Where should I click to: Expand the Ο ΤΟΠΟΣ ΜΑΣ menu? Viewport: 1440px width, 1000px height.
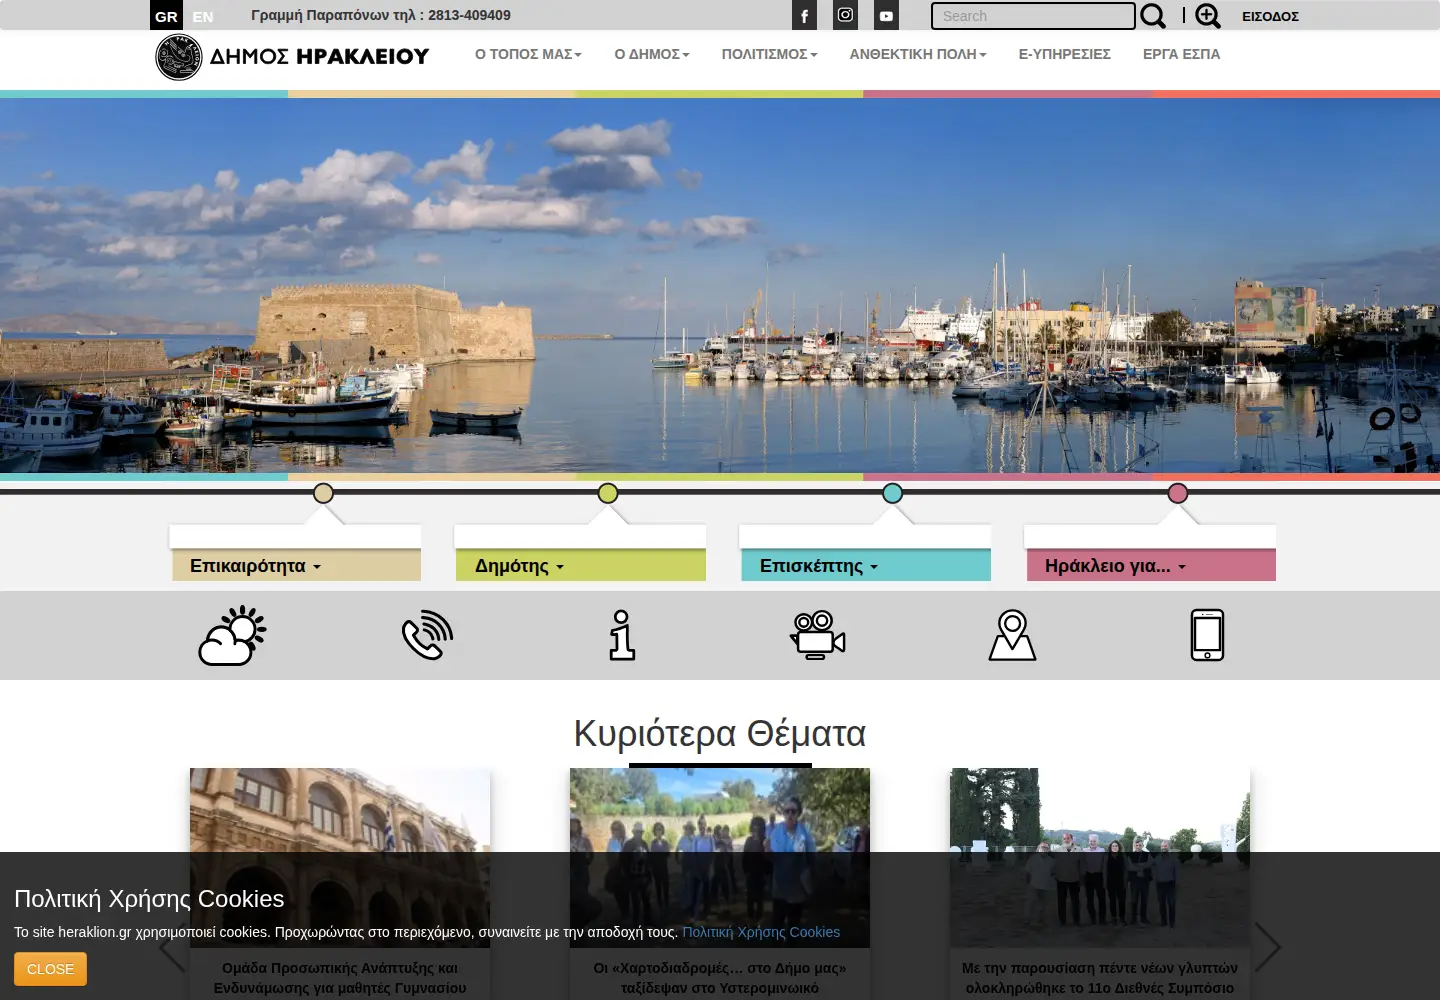(x=528, y=54)
